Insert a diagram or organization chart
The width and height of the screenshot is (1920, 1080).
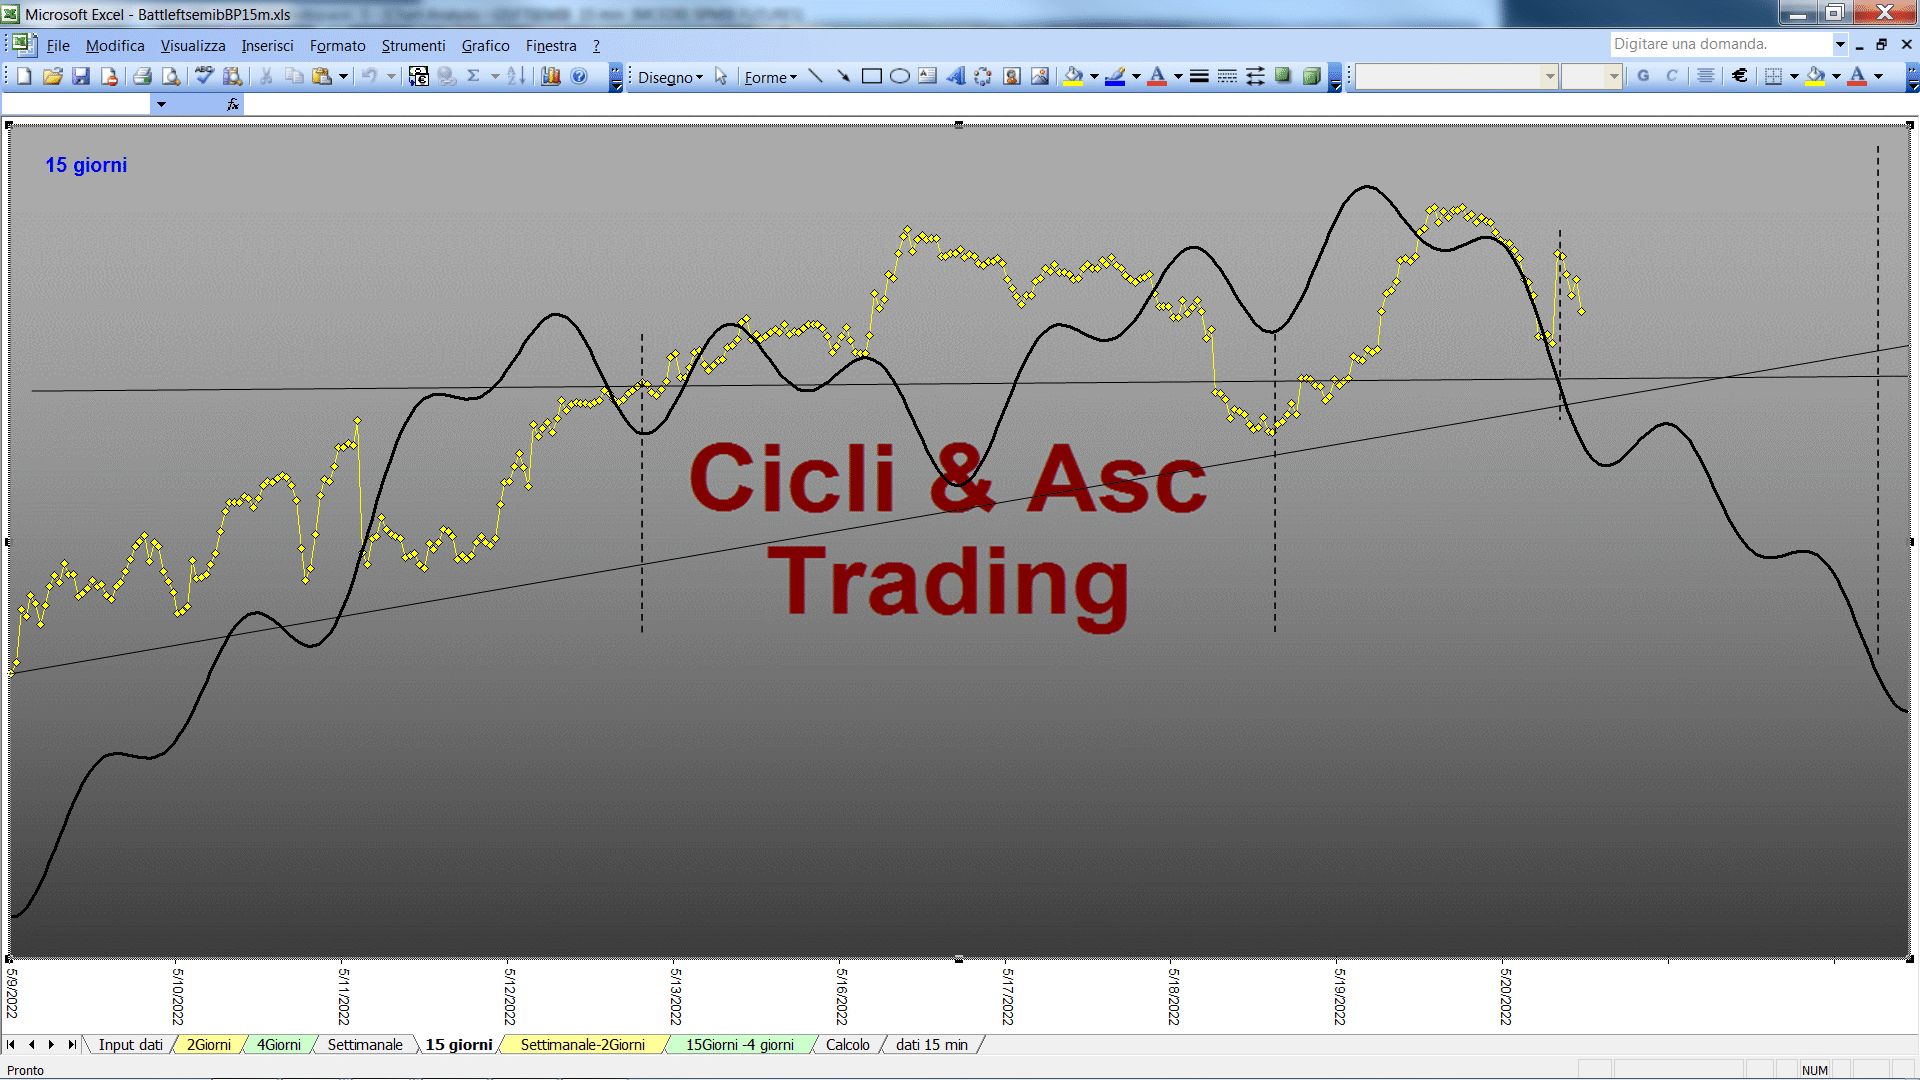tap(983, 76)
